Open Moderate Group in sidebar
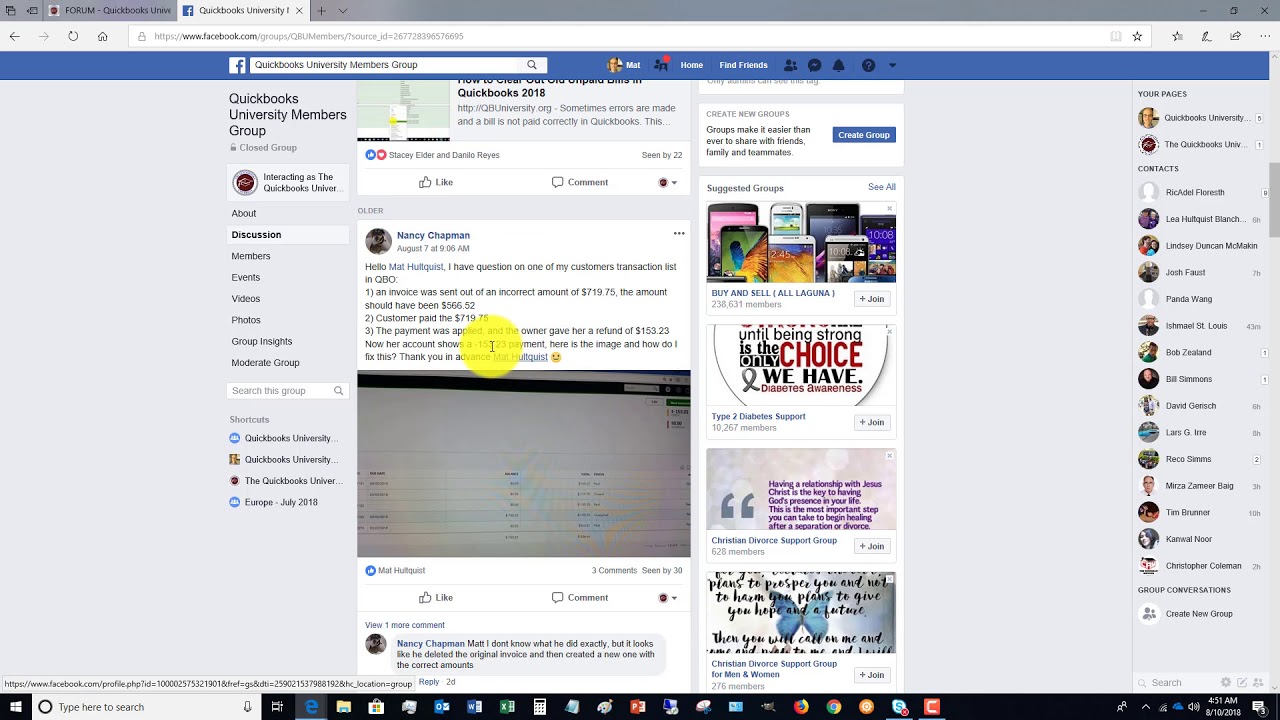This screenshot has width=1280, height=720. [265, 363]
